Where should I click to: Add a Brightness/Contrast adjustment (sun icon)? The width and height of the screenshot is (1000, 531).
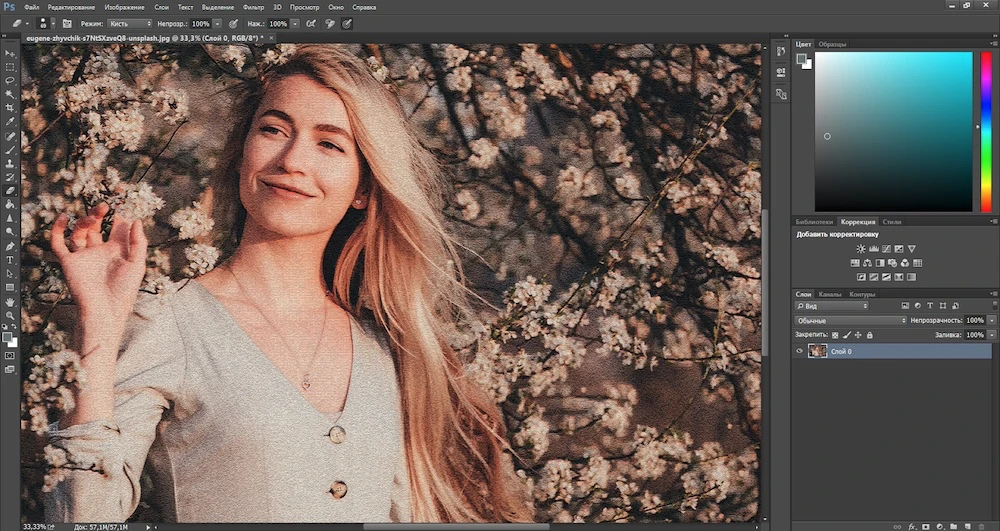(860, 248)
